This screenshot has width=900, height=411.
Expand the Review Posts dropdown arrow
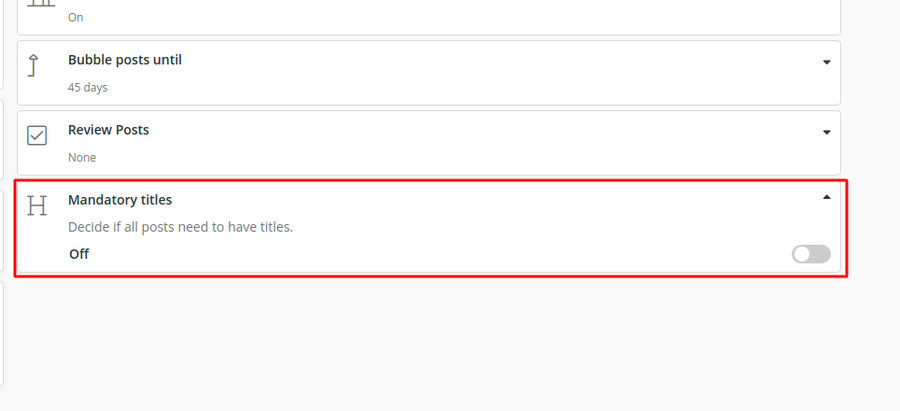pos(827,132)
